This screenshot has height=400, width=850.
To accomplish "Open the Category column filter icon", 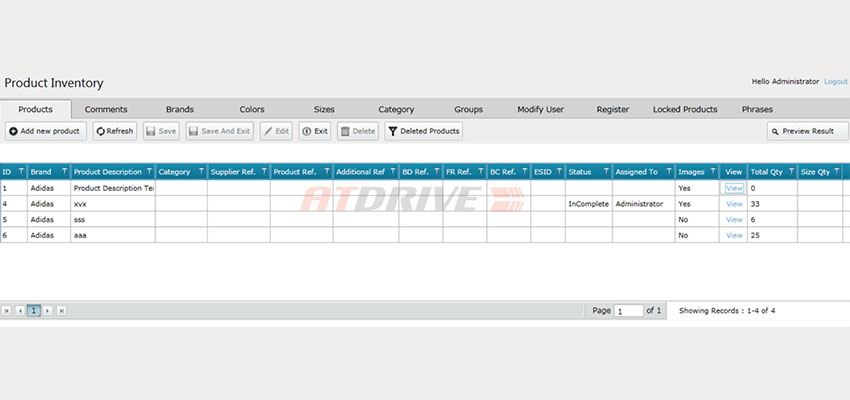I will coord(201,172).
